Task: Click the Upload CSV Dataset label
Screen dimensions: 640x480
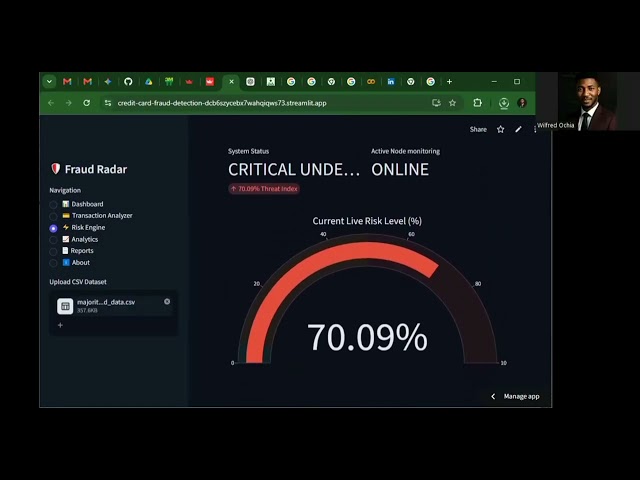Action: coord(78,282)
